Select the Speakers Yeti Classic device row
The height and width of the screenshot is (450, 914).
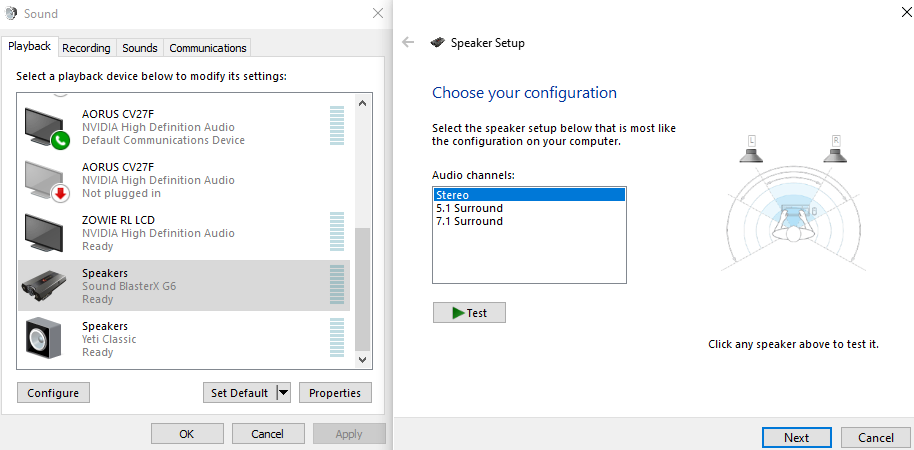click(x=184, y=339)
